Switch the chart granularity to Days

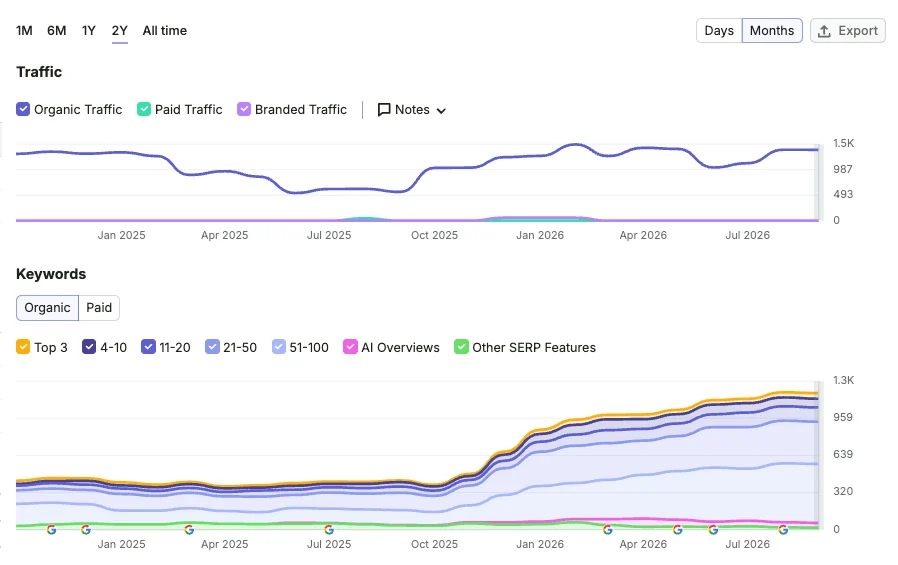click(719, 31)
